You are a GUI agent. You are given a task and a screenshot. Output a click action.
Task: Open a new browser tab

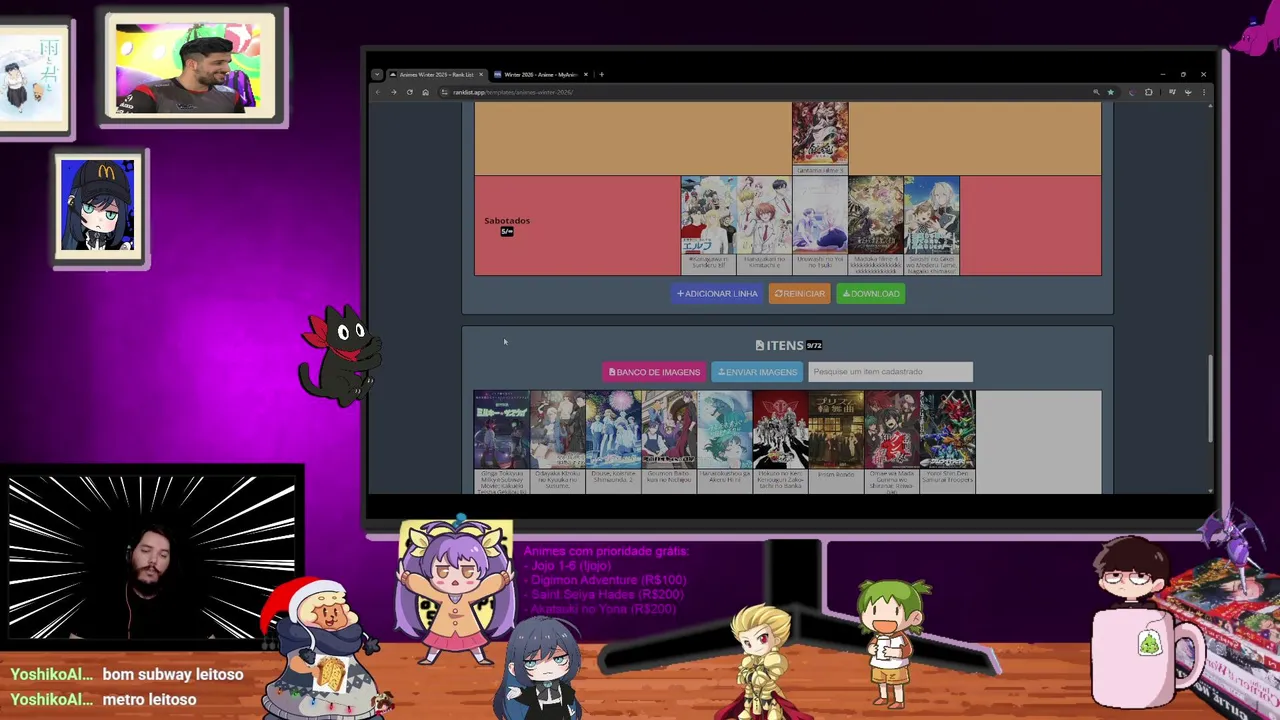[601, 74]
